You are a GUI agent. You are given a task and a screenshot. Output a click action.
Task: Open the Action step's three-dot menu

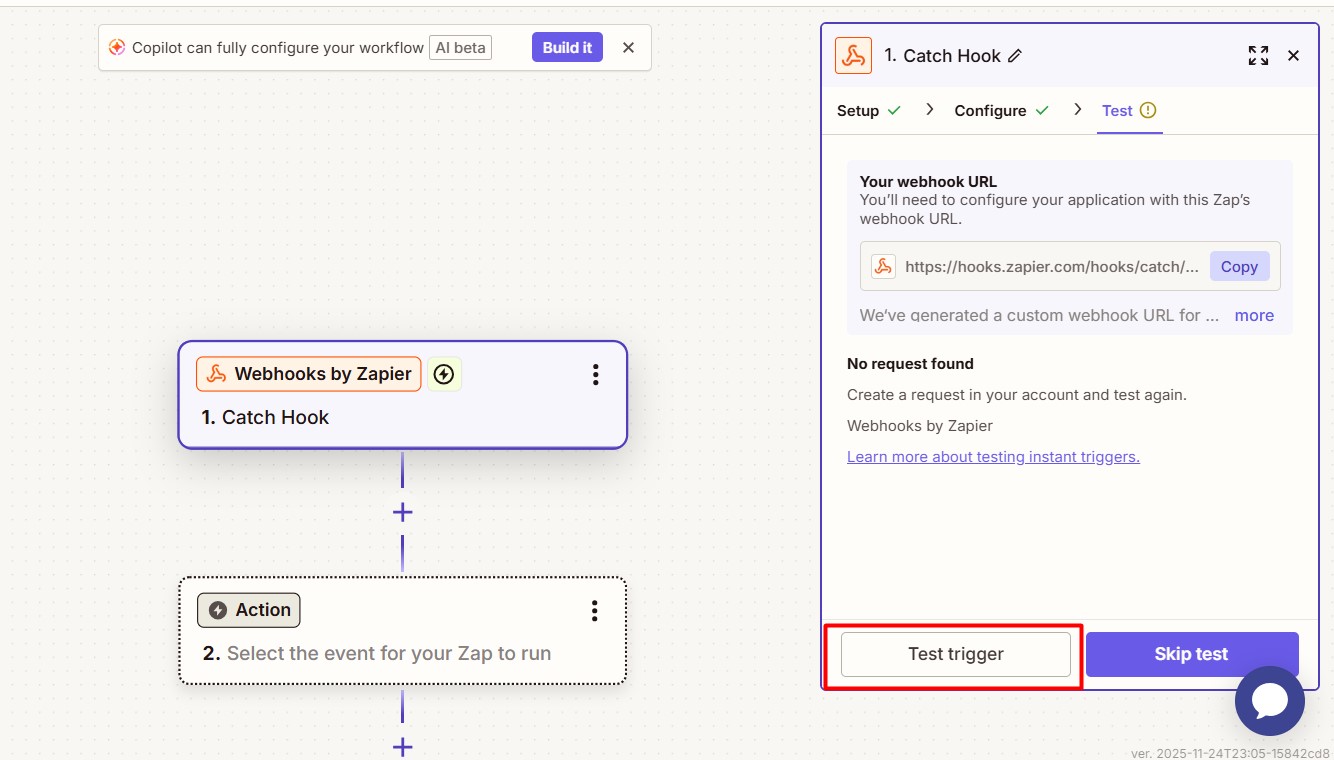point(594,611)
